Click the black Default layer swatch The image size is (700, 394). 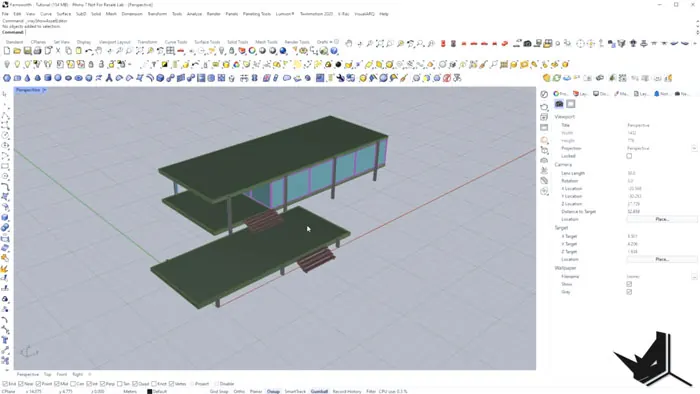(x=150, y=391)
